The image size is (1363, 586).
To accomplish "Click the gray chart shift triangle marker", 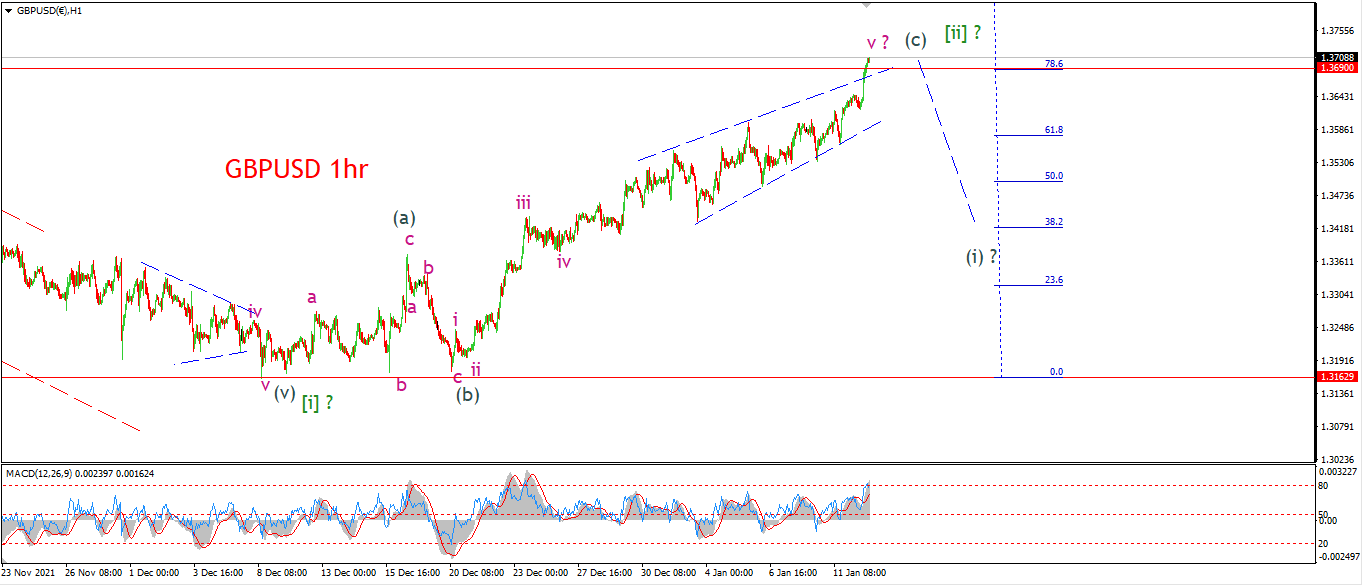I will pyautogui.click(x=867, y=5).
